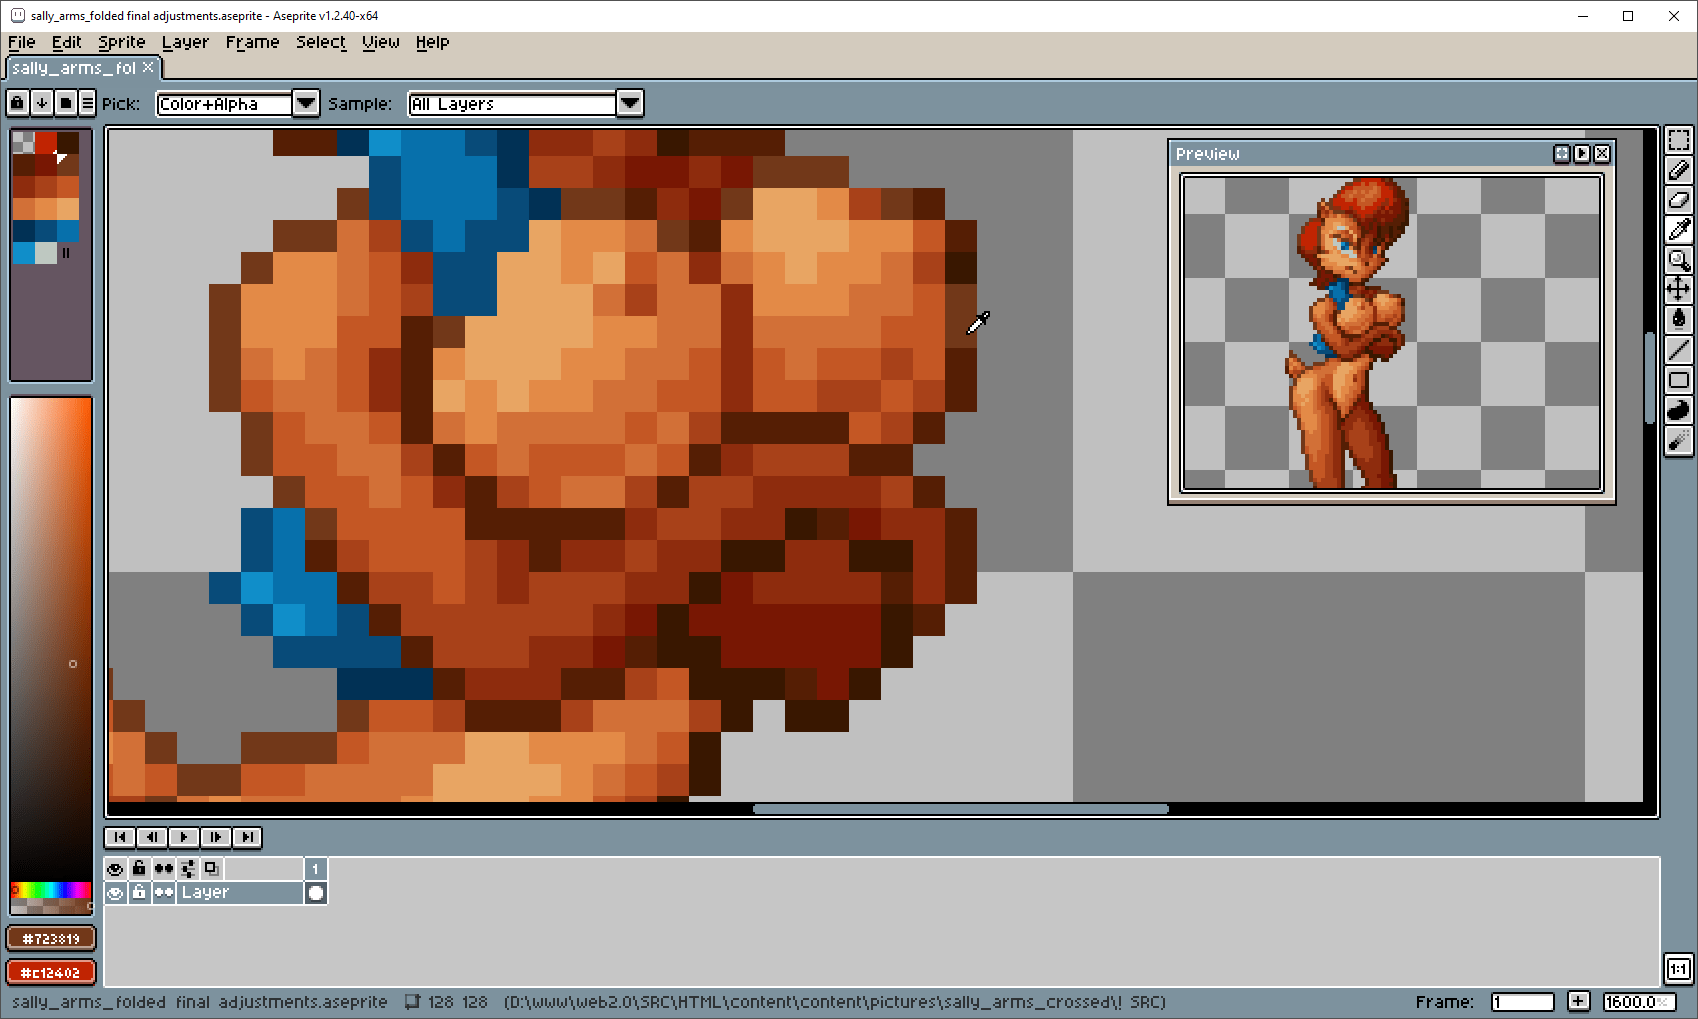This screenshot has height=1019, width=1698.
Task: Open the palette options menu button
Action: [88, 103]
